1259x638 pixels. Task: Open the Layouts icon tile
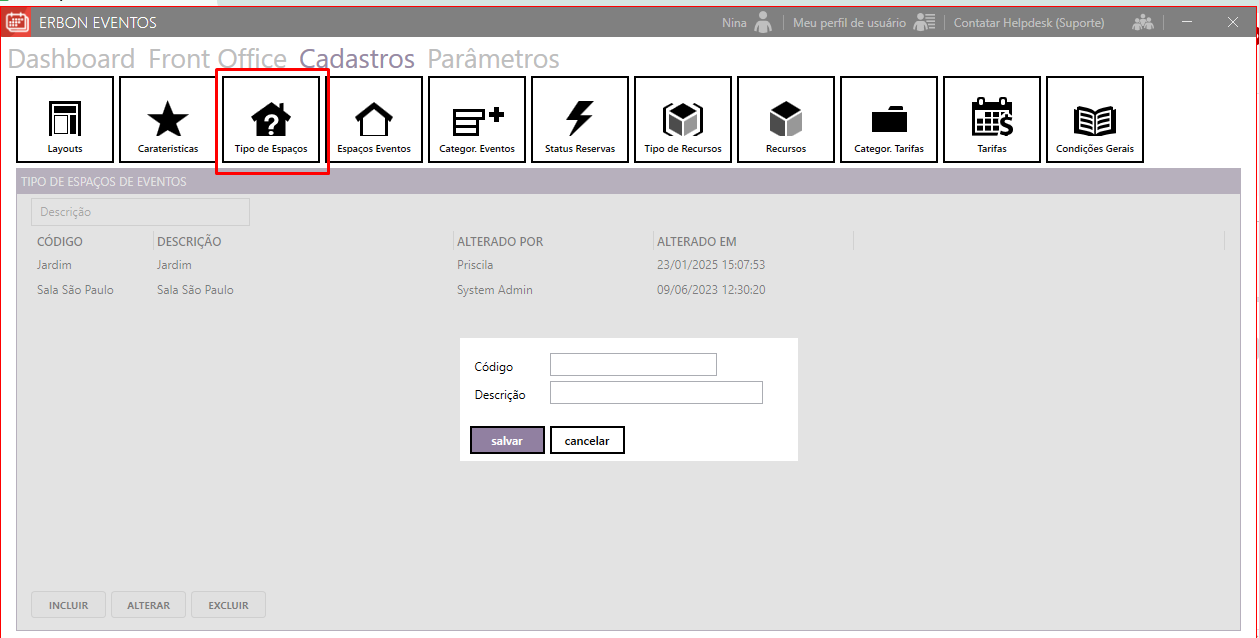65,120
